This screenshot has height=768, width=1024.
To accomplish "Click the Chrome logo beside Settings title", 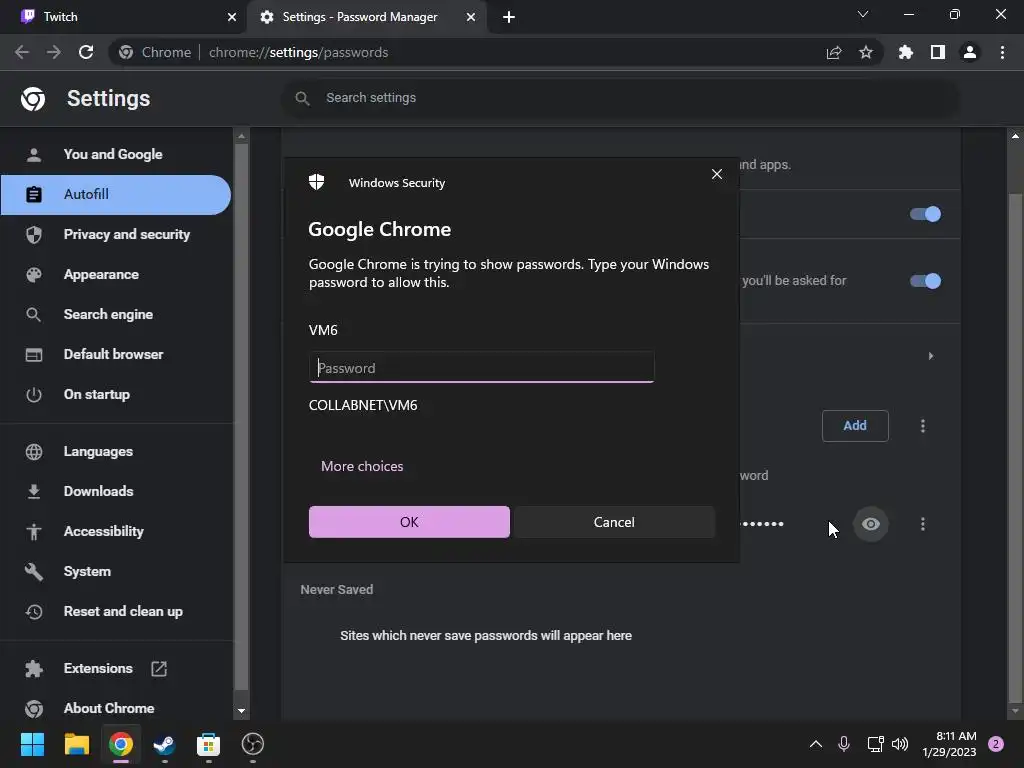I will pos(33,99).
